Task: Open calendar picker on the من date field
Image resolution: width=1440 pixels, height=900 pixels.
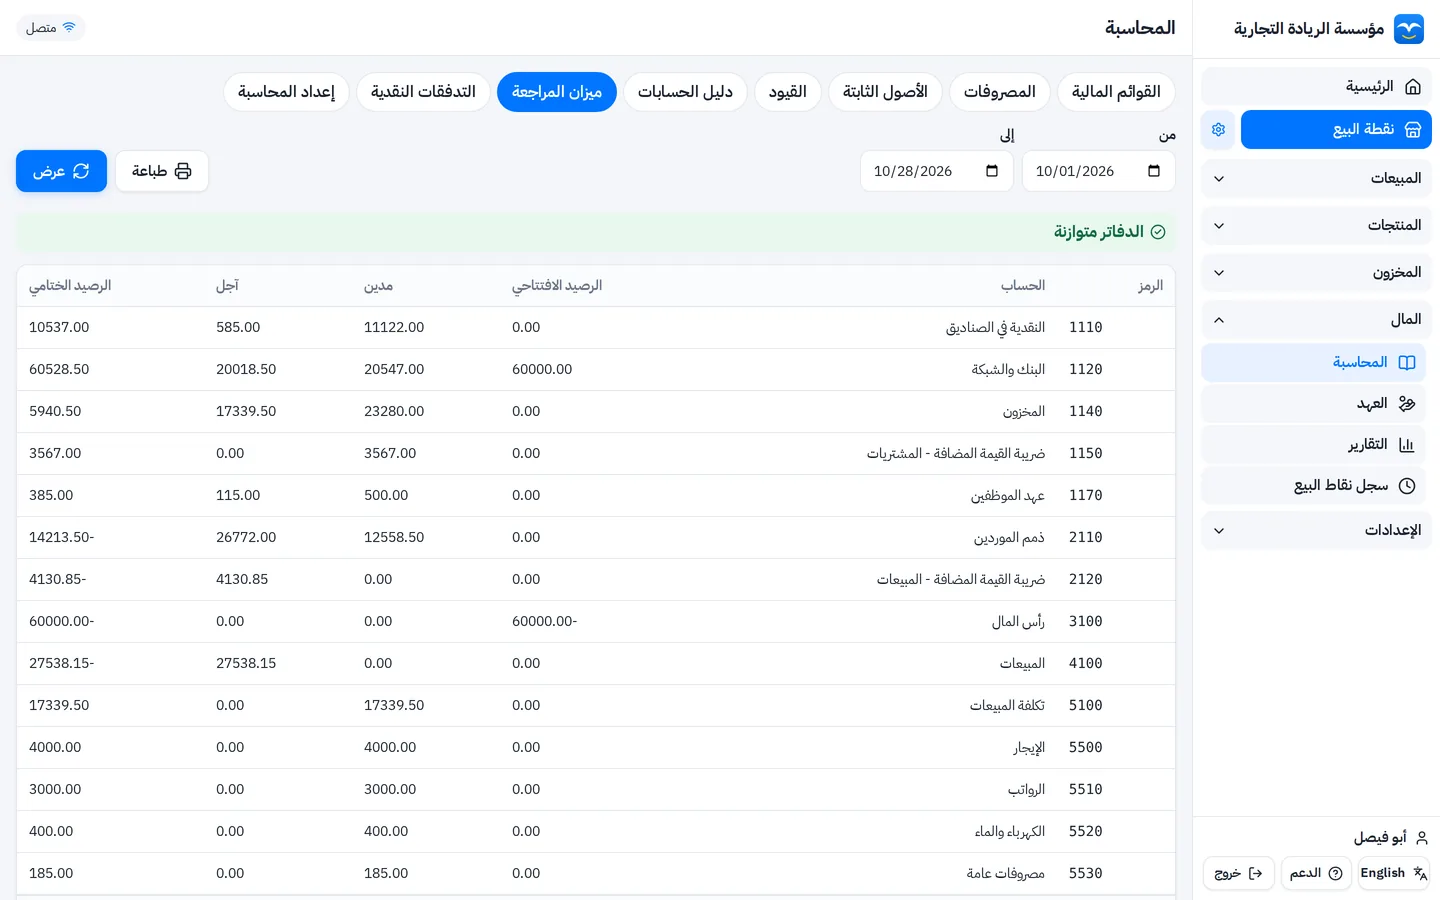Action: click(x=1154, y=171)
